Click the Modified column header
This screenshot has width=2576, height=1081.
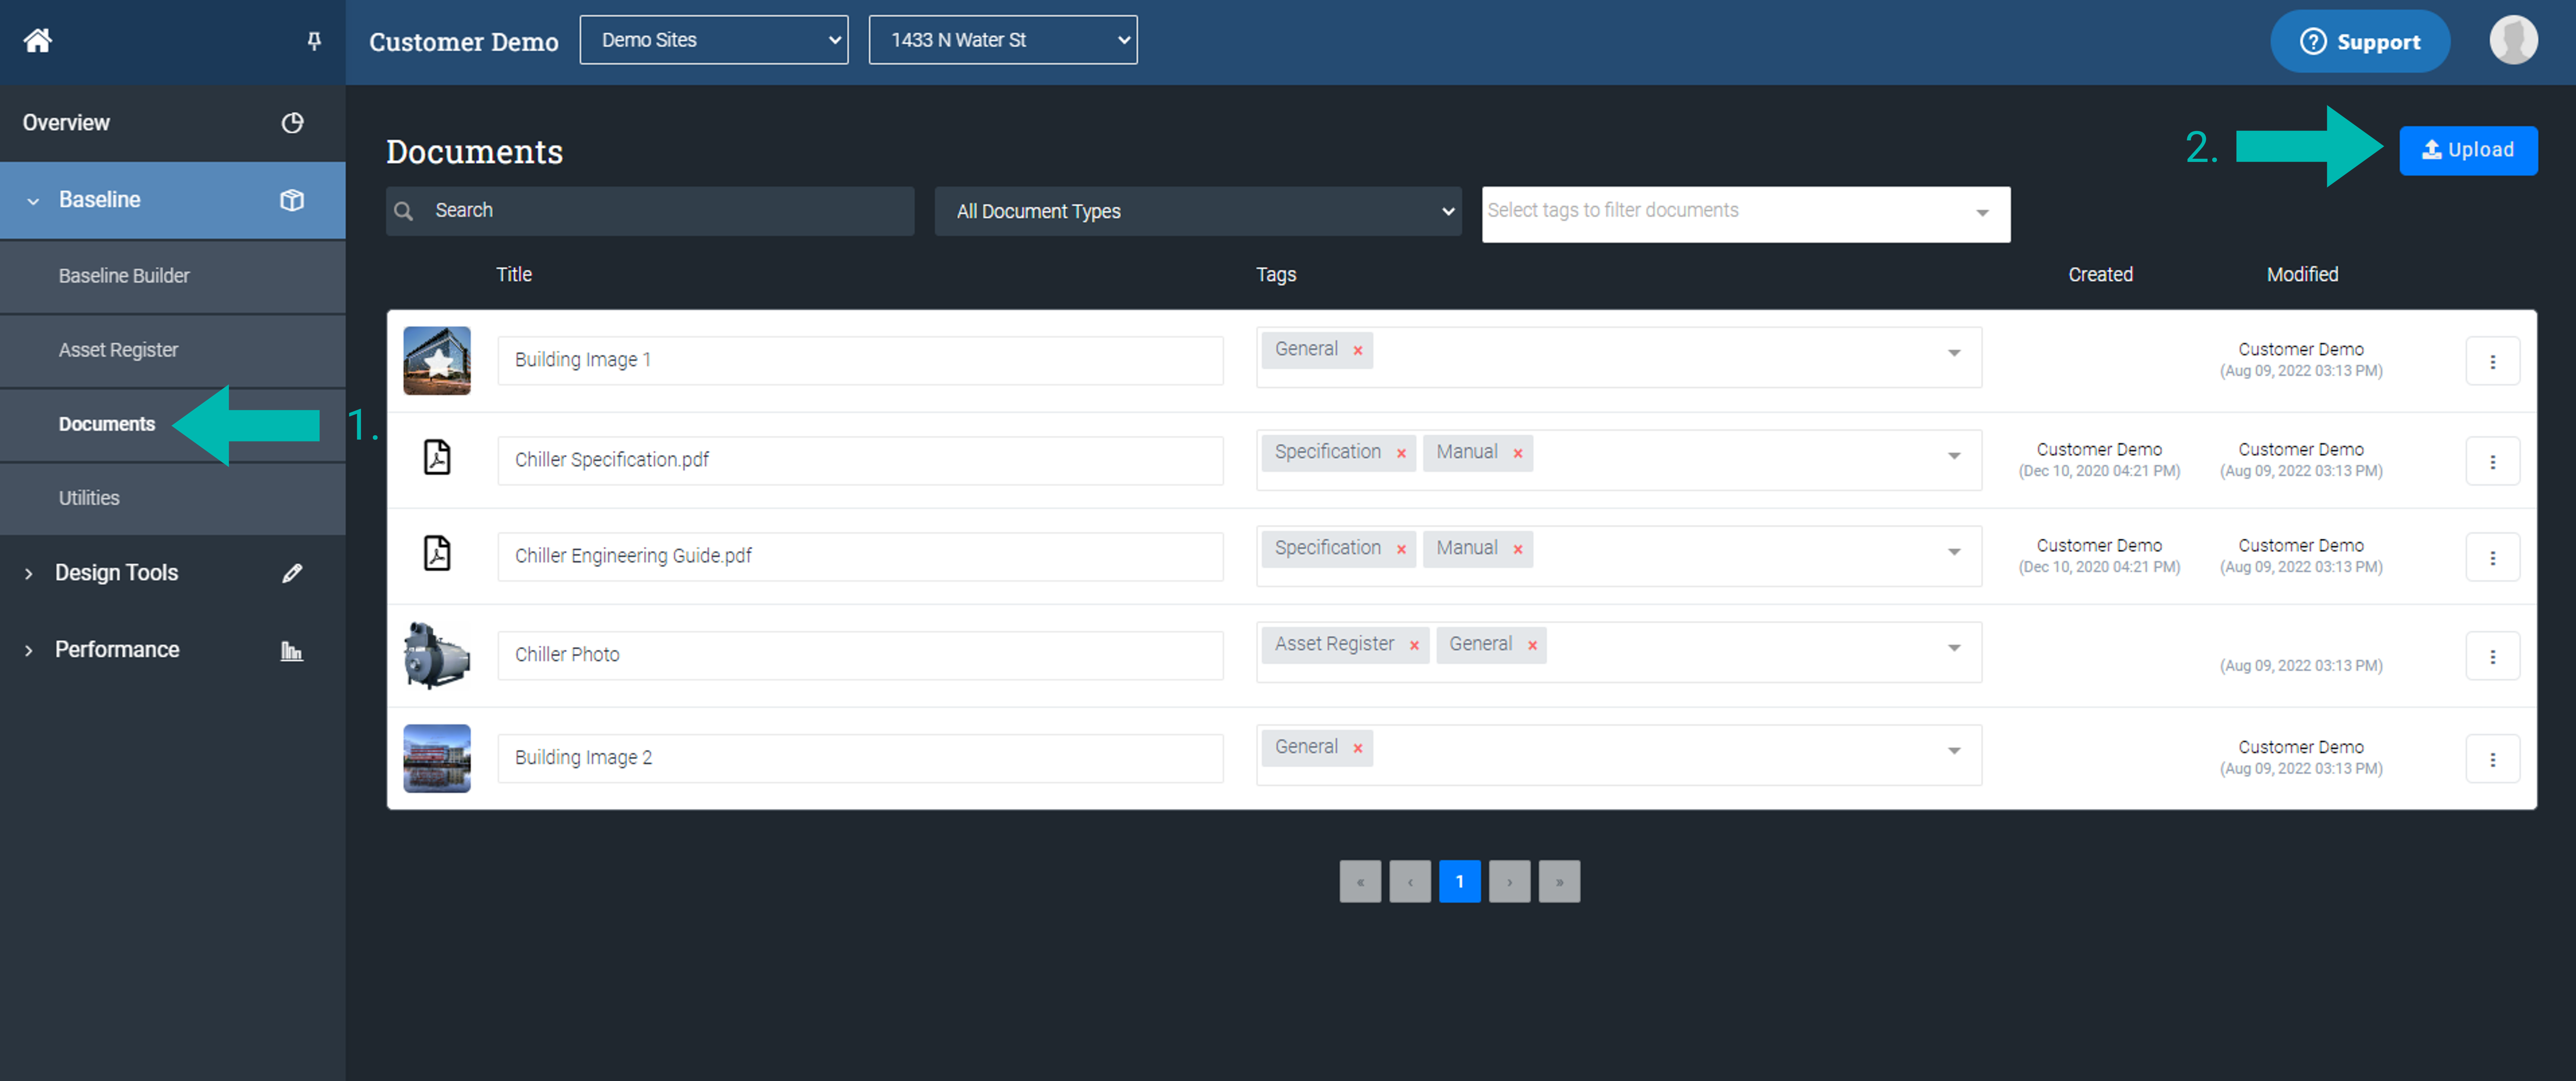point(2302,275)
